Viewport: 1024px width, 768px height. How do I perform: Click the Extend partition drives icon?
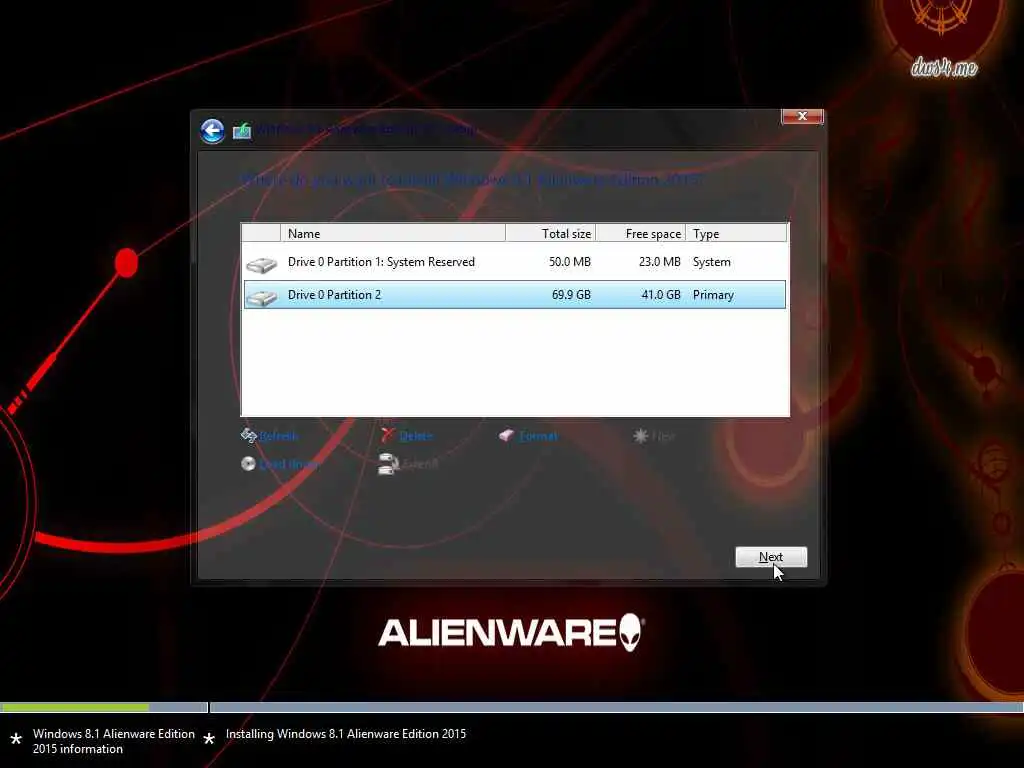(388, 464)
